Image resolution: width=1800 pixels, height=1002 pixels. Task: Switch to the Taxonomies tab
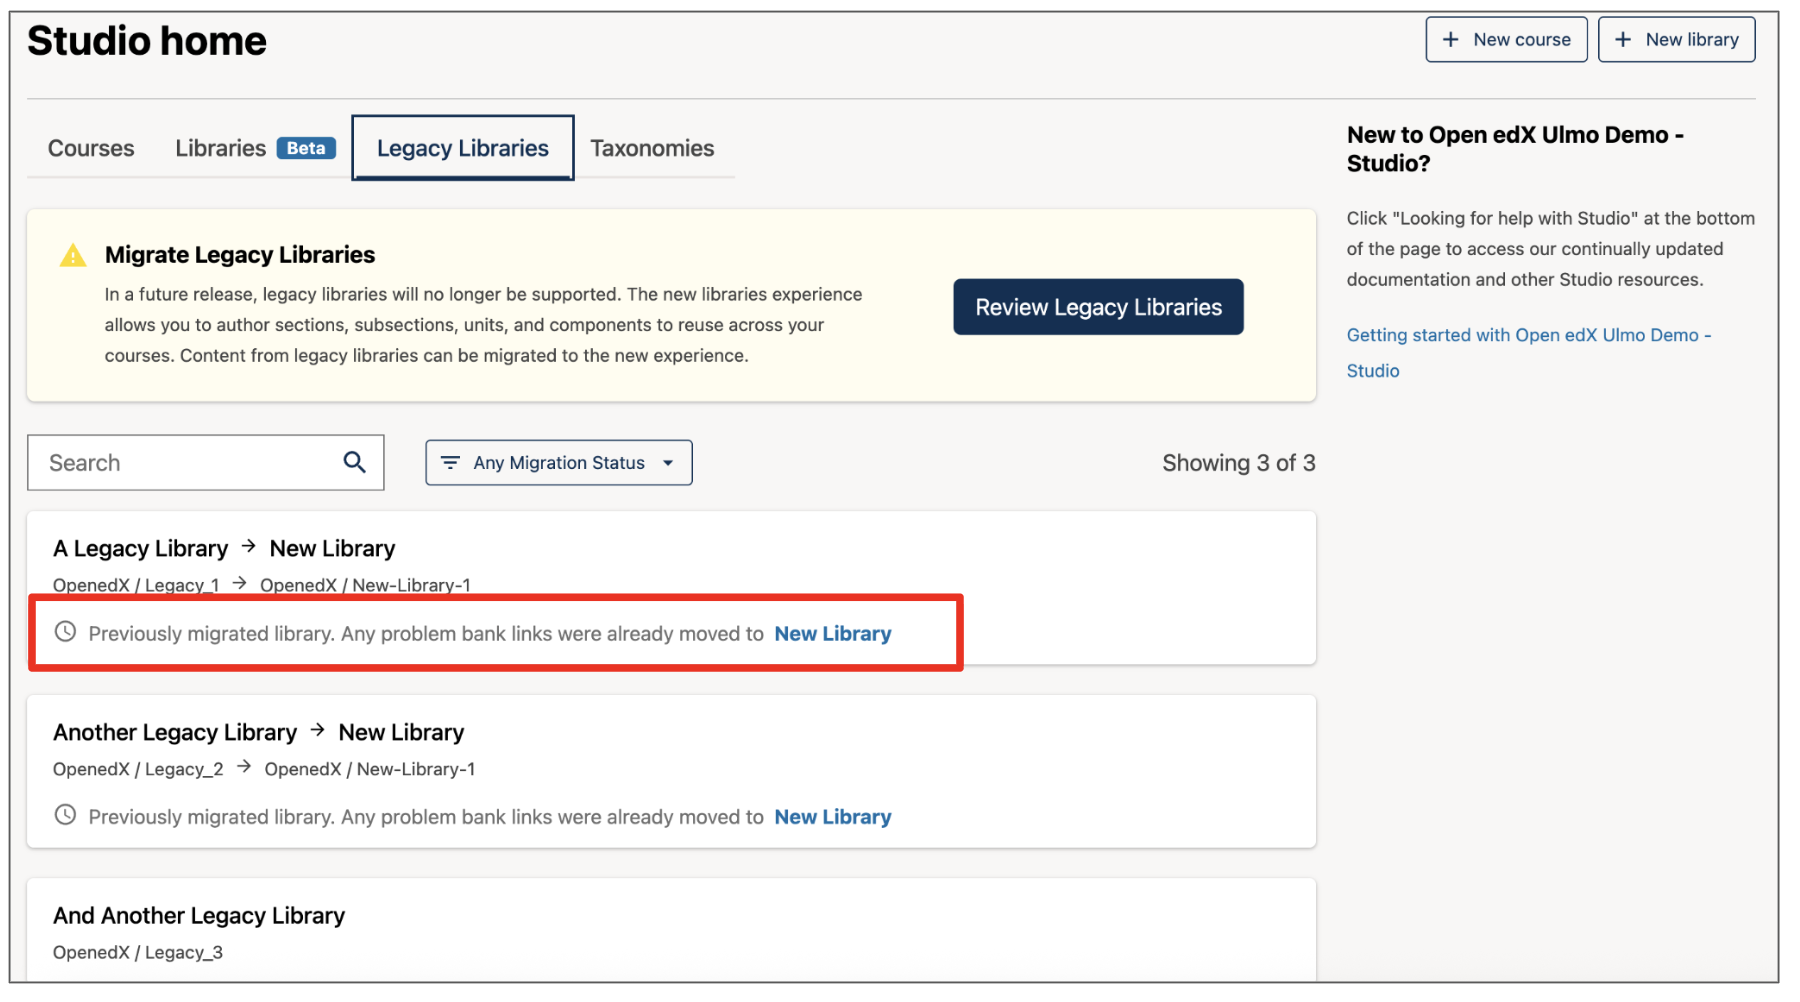pos(651,147)
